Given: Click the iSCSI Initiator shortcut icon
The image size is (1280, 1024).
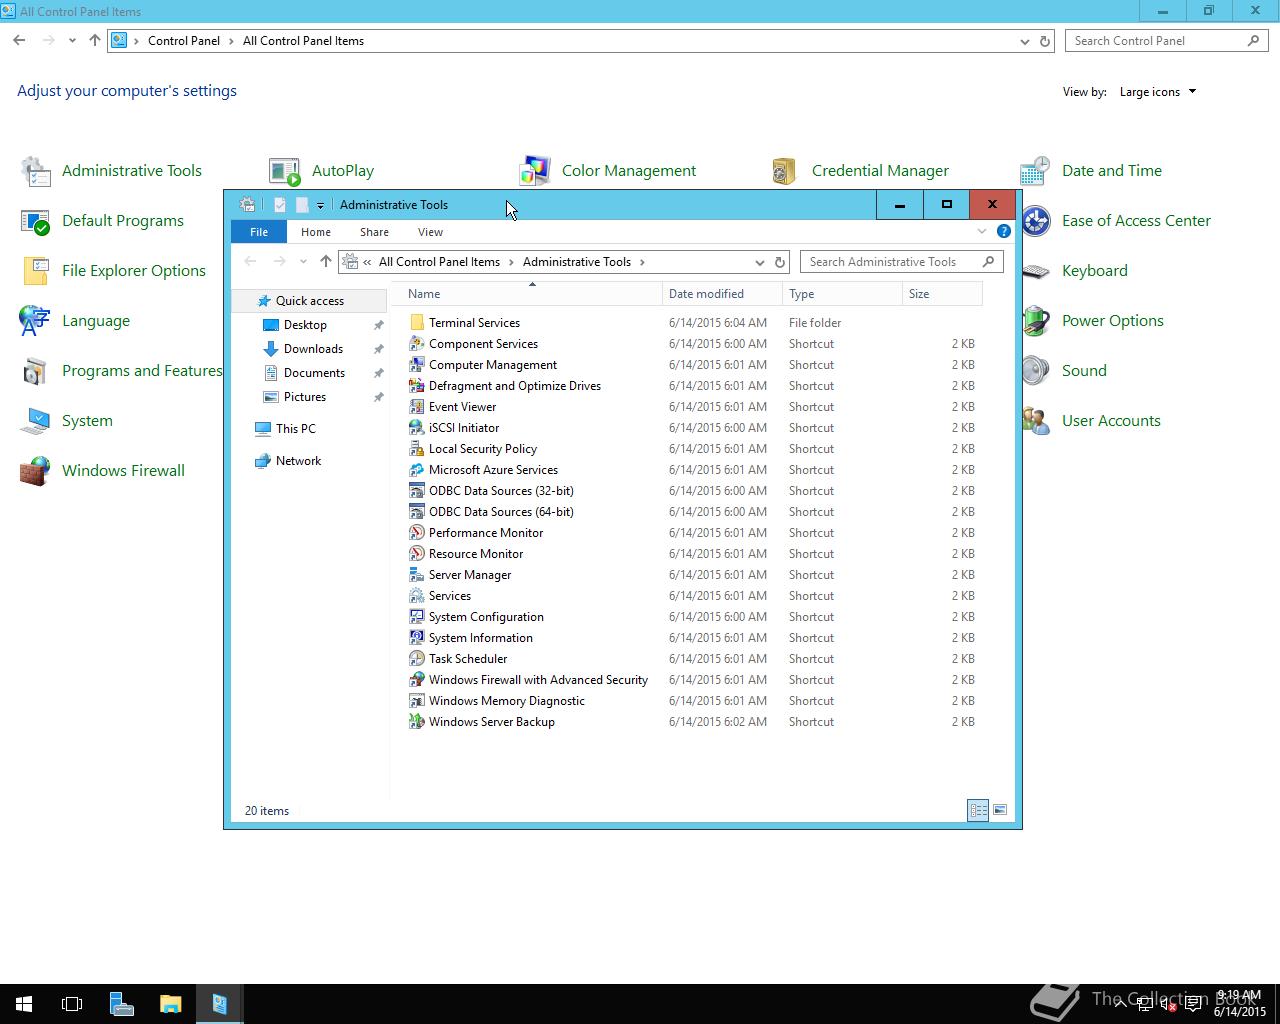Looking at the screenshot, I should click(417, 428).
